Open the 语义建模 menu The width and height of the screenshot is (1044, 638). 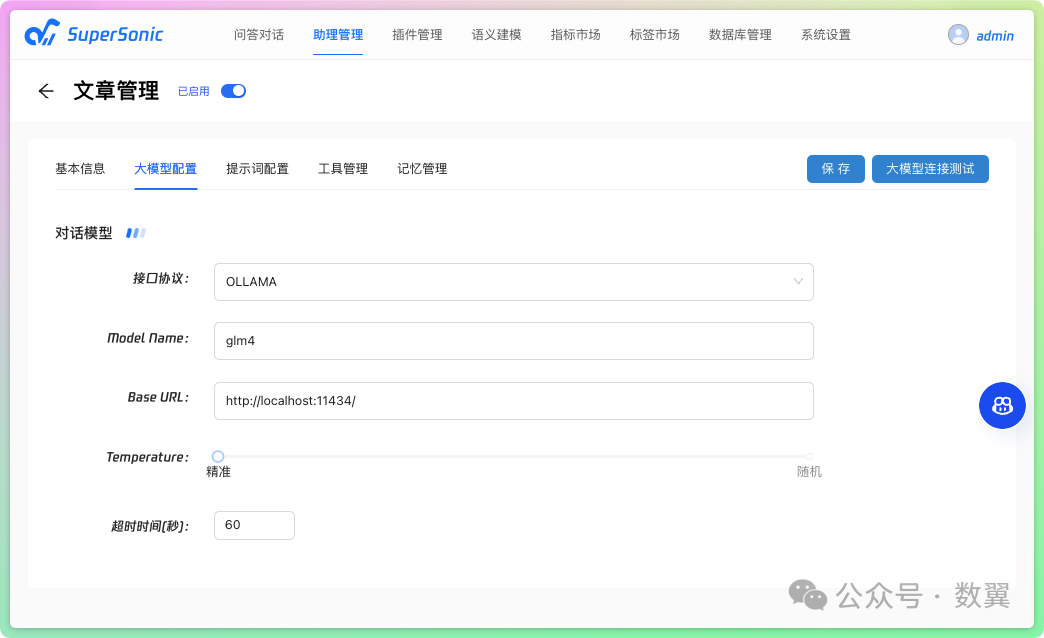click(497, 35)
